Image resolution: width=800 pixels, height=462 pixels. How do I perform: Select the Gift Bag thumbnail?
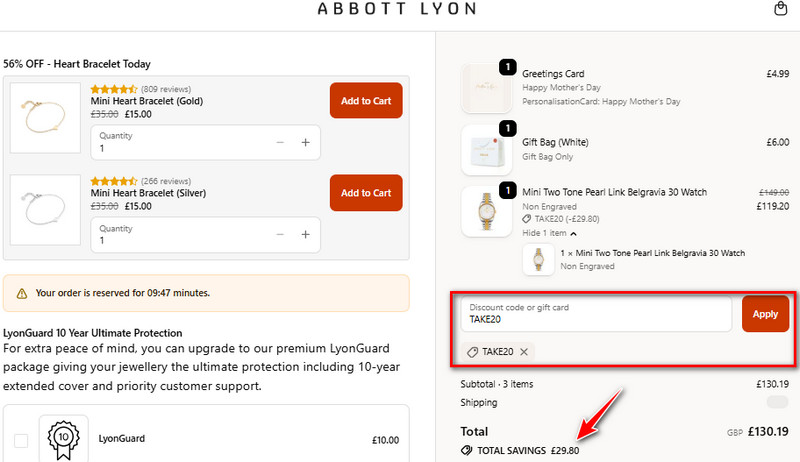click(486, 151)
